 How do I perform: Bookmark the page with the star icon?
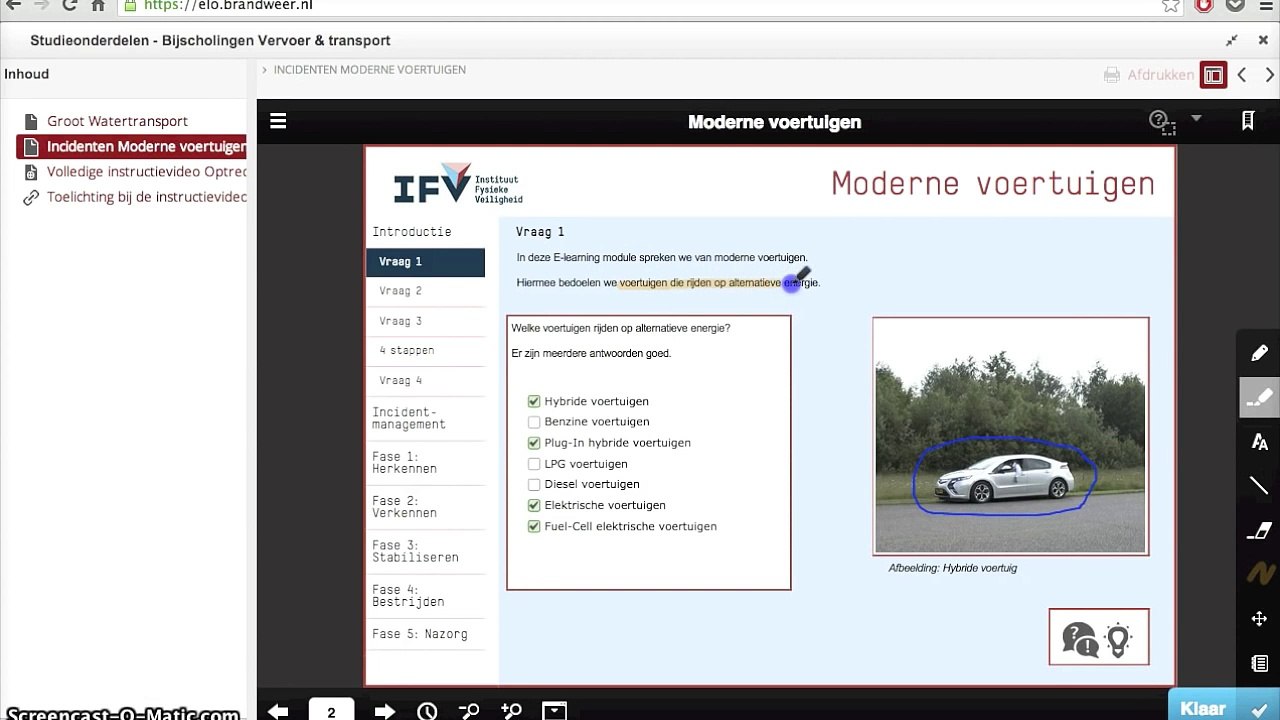1171,5
